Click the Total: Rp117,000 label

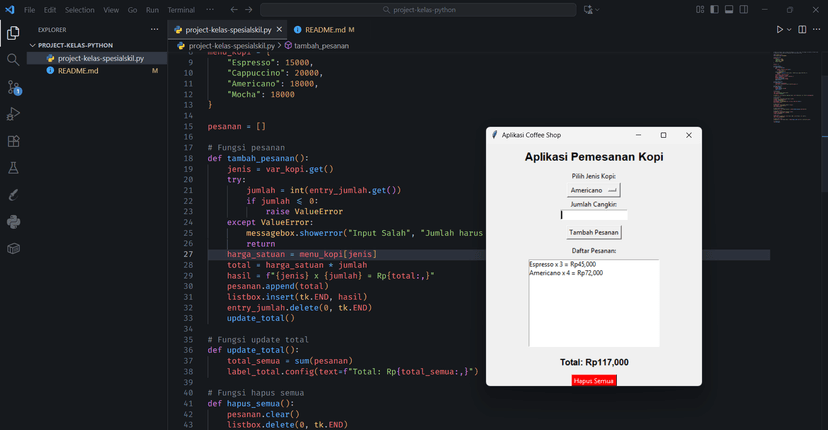point(594,362)
